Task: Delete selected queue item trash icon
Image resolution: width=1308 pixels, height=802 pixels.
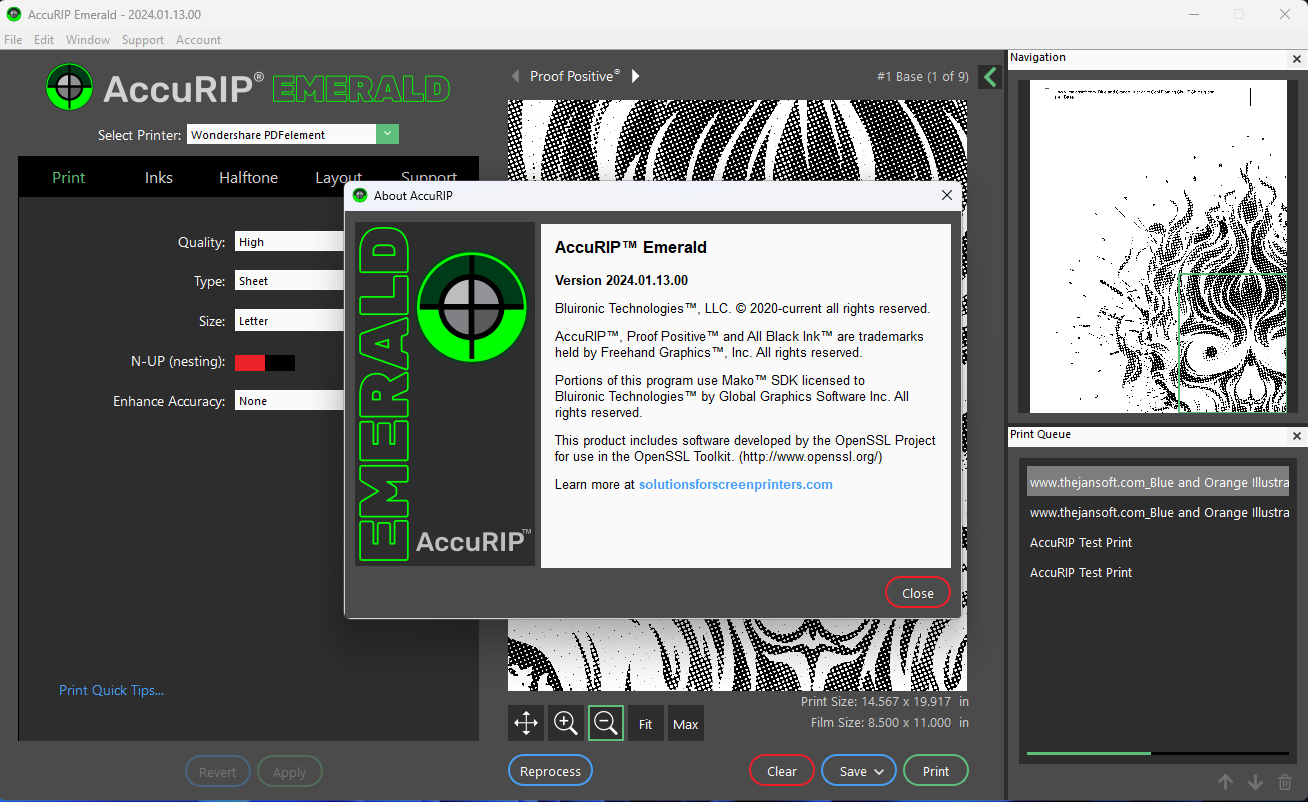Action: 1285,782
